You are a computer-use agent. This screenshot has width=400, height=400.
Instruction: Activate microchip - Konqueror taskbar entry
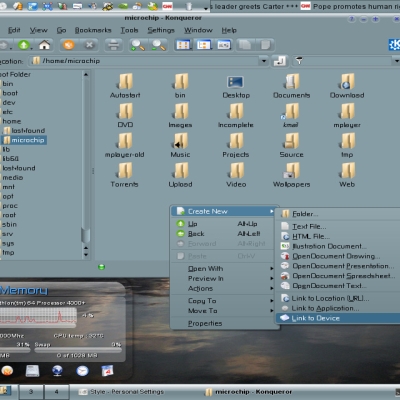(x=248, y=392)
